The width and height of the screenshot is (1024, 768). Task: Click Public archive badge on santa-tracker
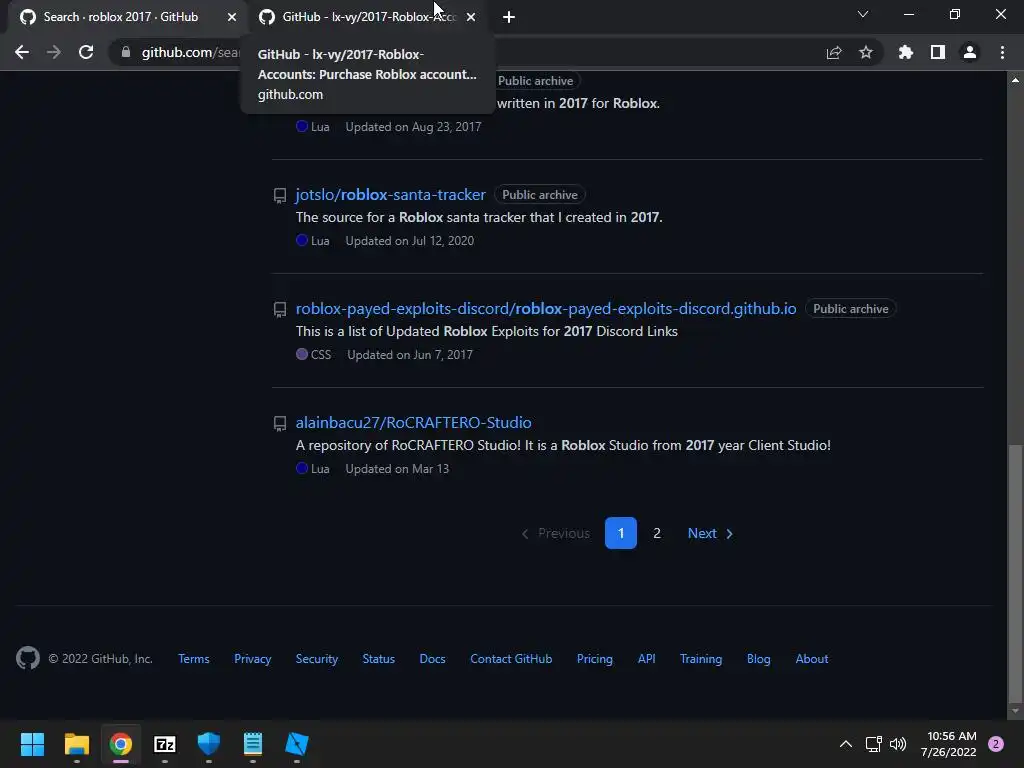click(x=539, y=195)
